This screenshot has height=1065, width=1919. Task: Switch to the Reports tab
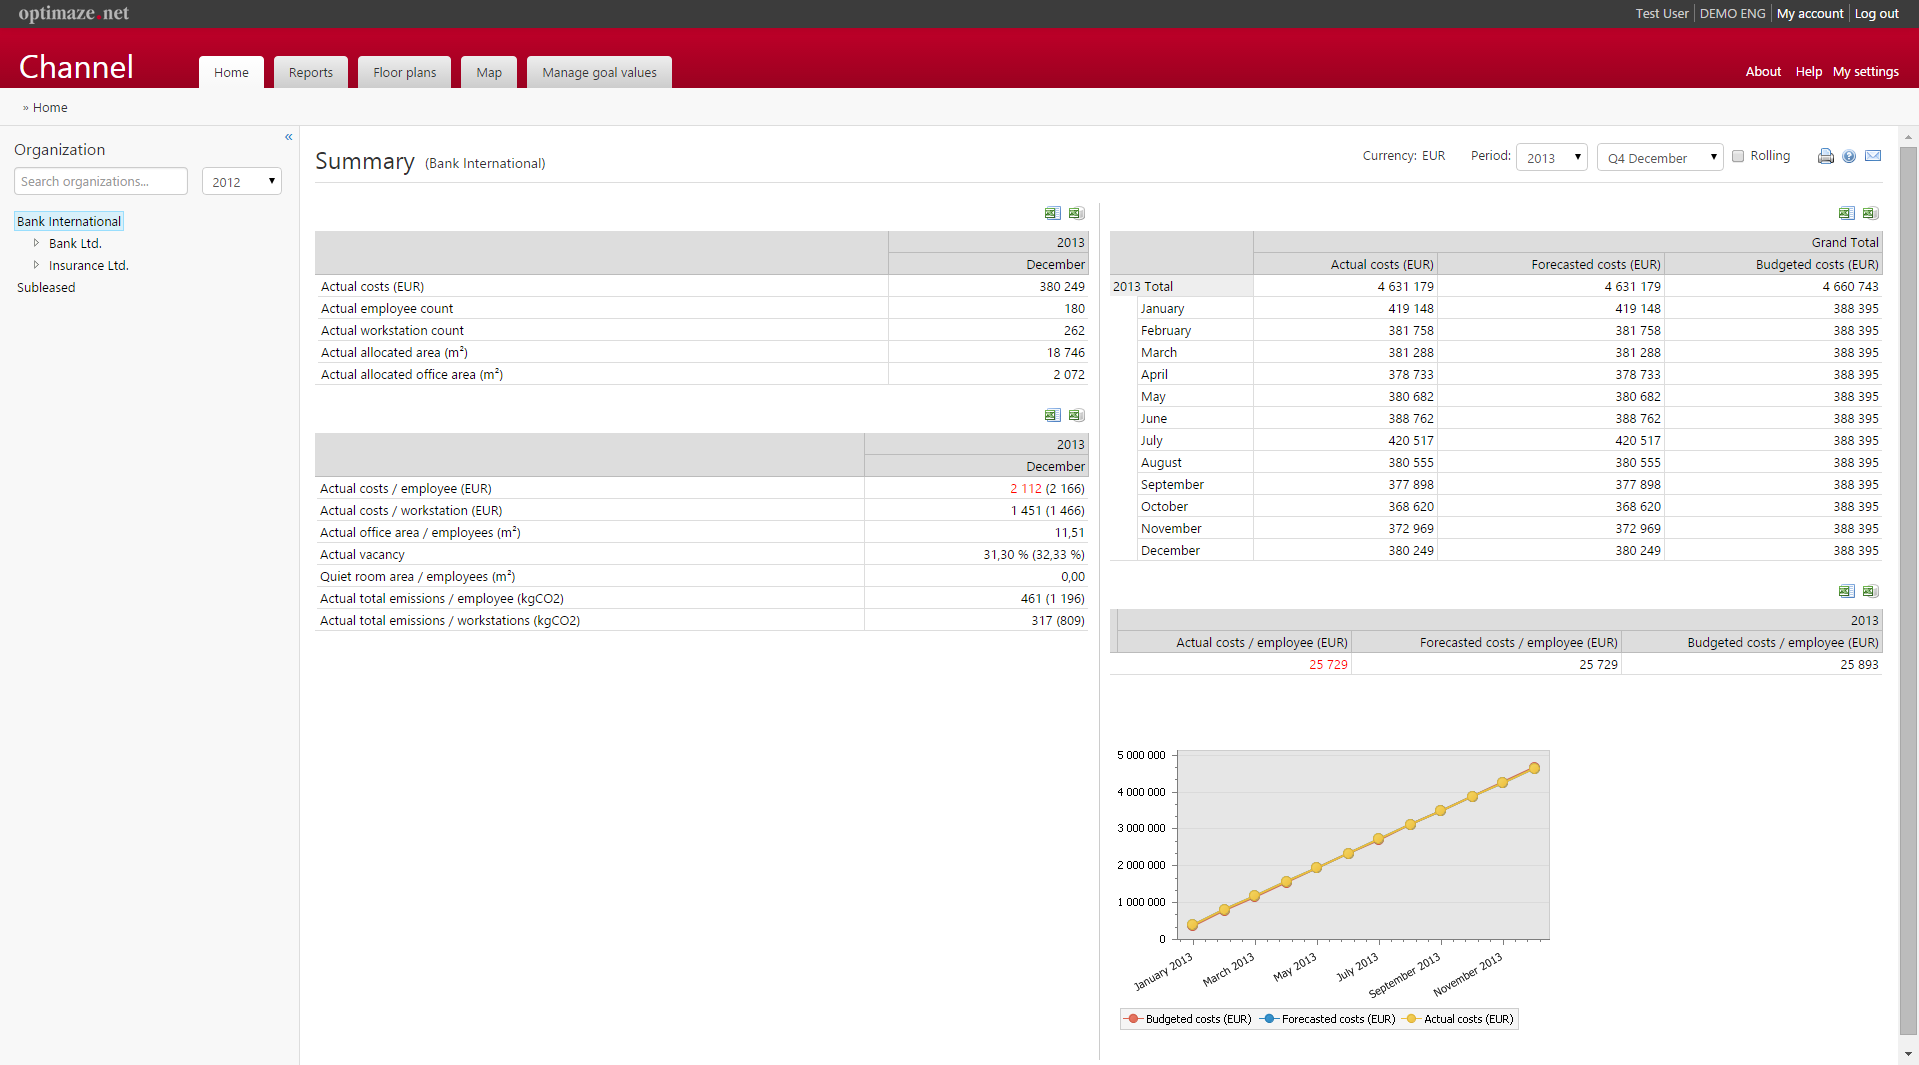click(310, 72)
